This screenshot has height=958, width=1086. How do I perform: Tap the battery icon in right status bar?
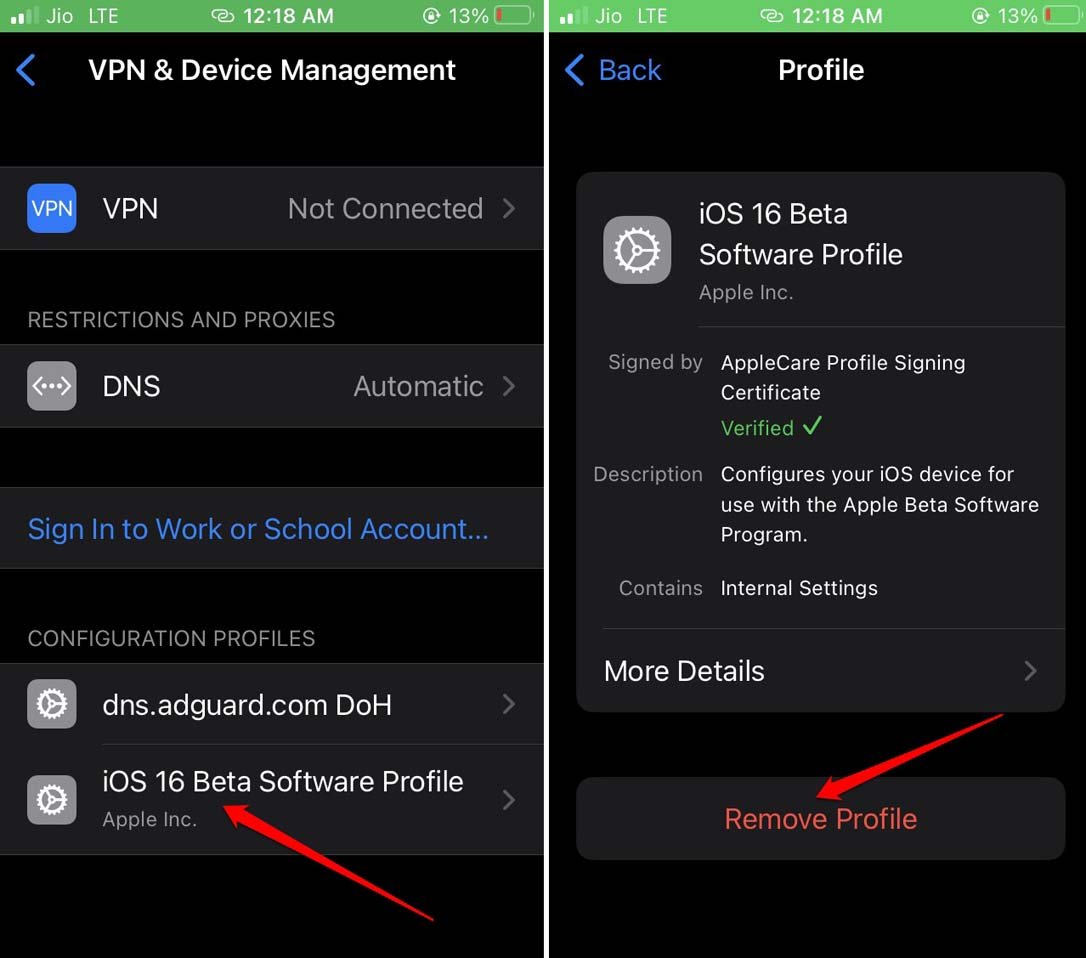coord(1063,15)
